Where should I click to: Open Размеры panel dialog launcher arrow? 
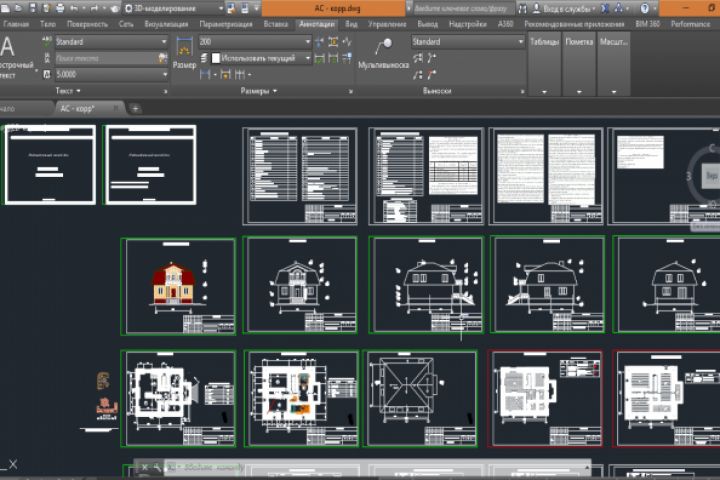[350, 91]
